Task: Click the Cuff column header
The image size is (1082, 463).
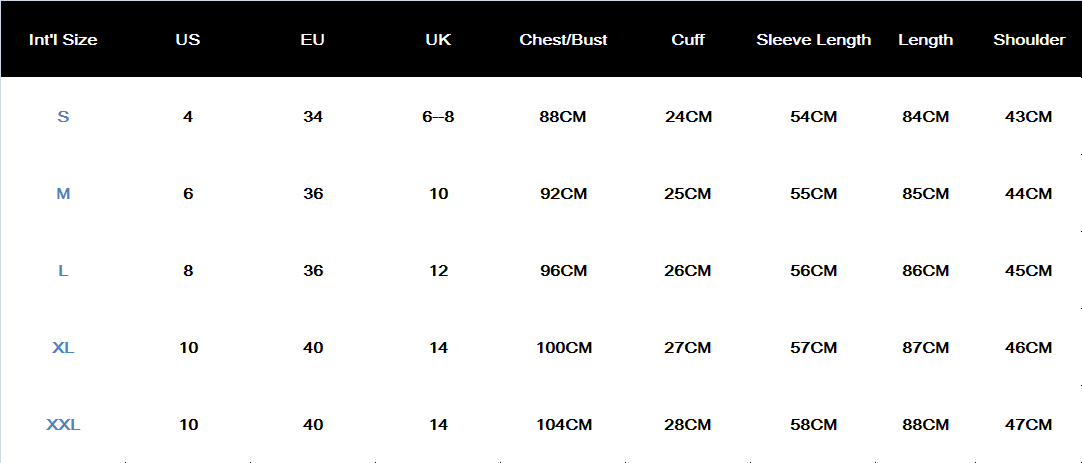Action: pyautogui.click(x=688, y=40)
